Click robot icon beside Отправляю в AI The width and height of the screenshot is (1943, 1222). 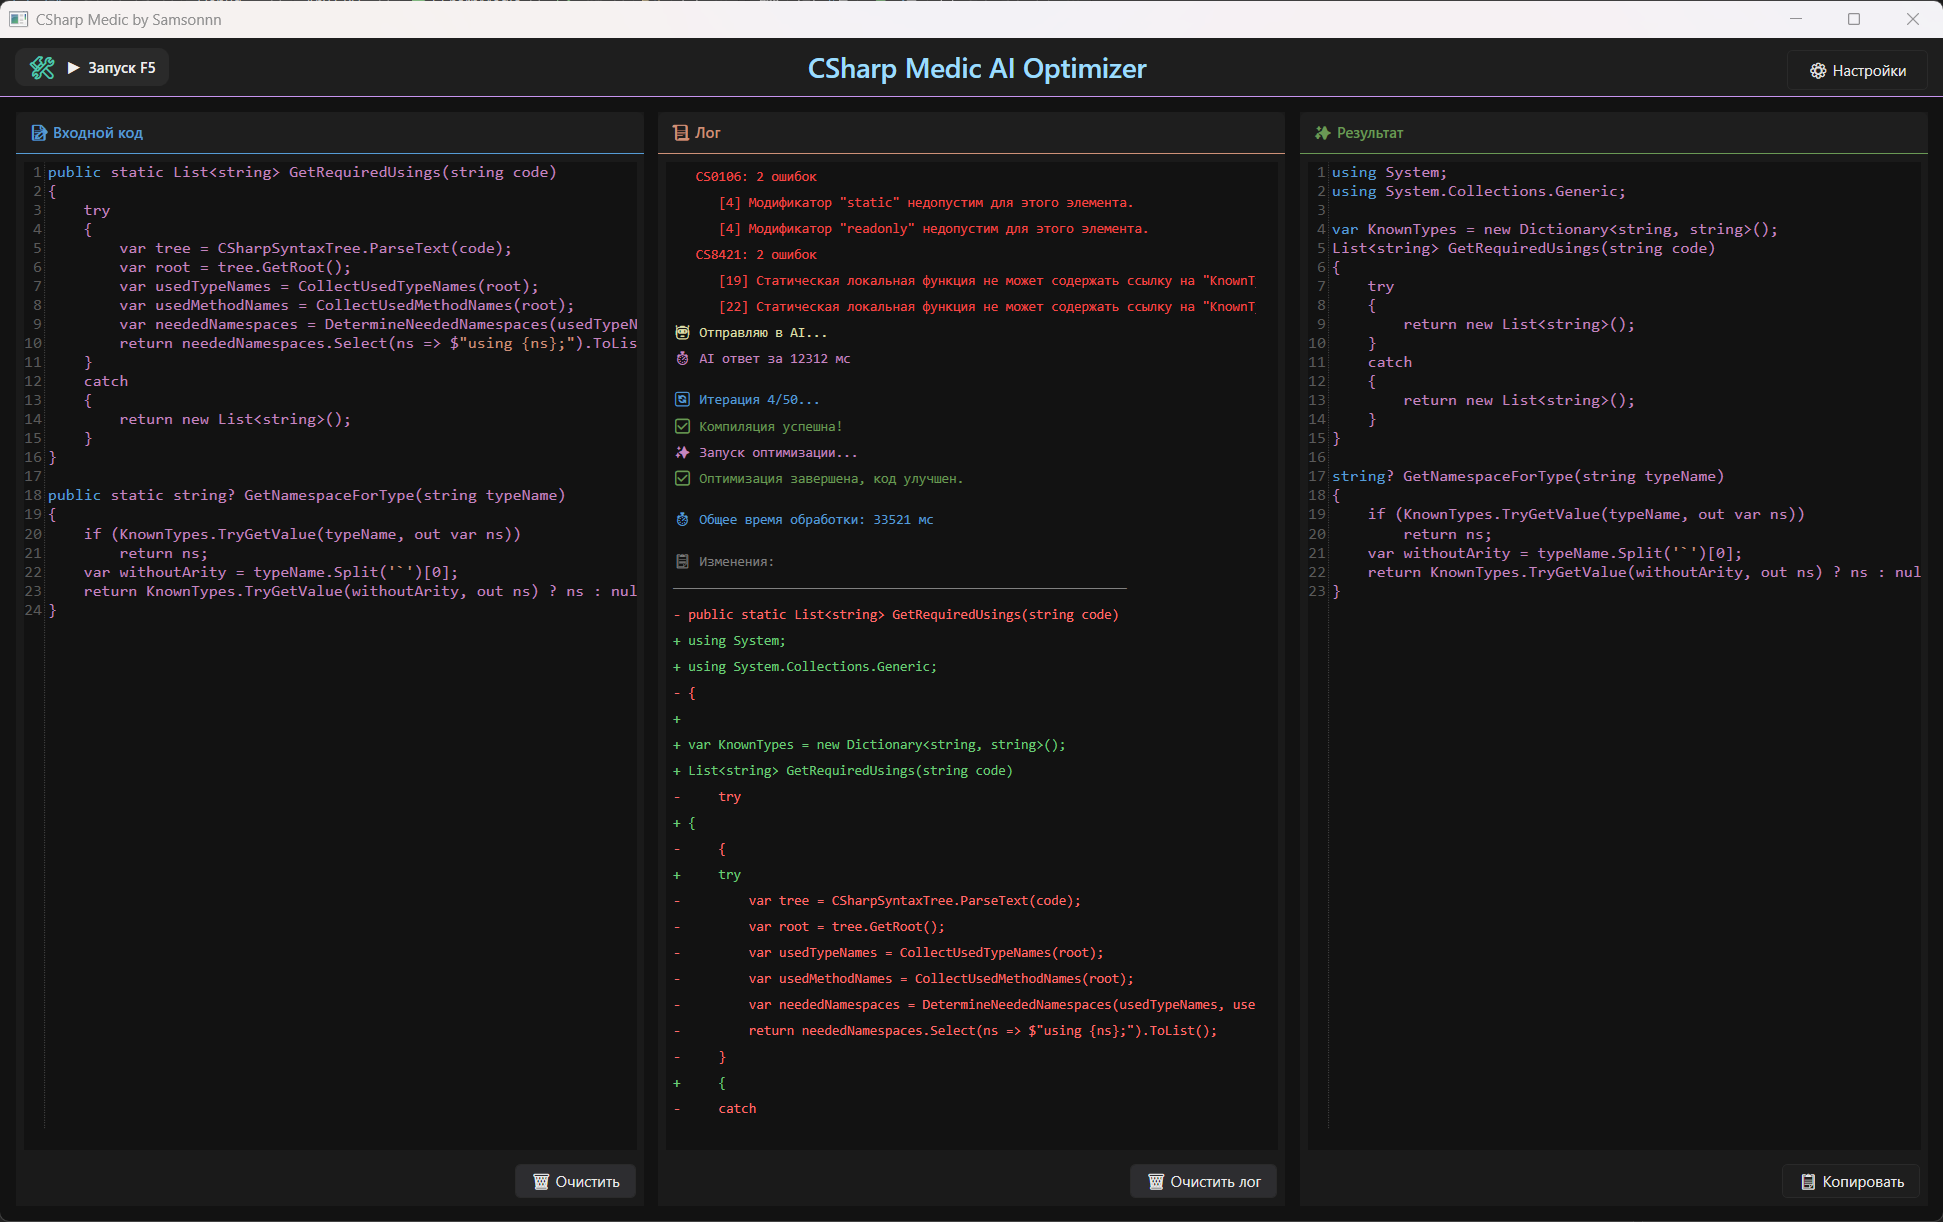click(x=682, y=333)
